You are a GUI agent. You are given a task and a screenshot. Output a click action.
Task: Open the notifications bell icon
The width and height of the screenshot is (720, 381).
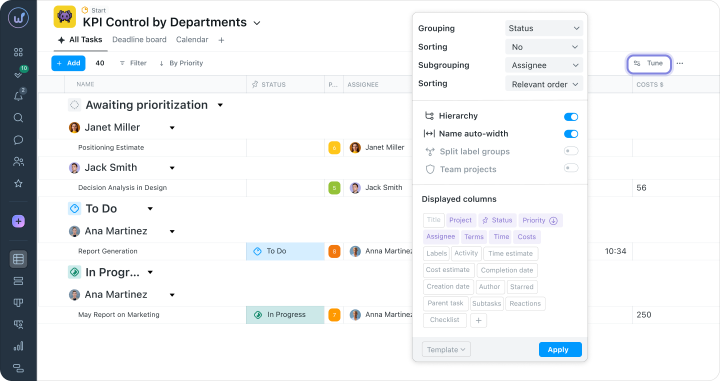18,95
